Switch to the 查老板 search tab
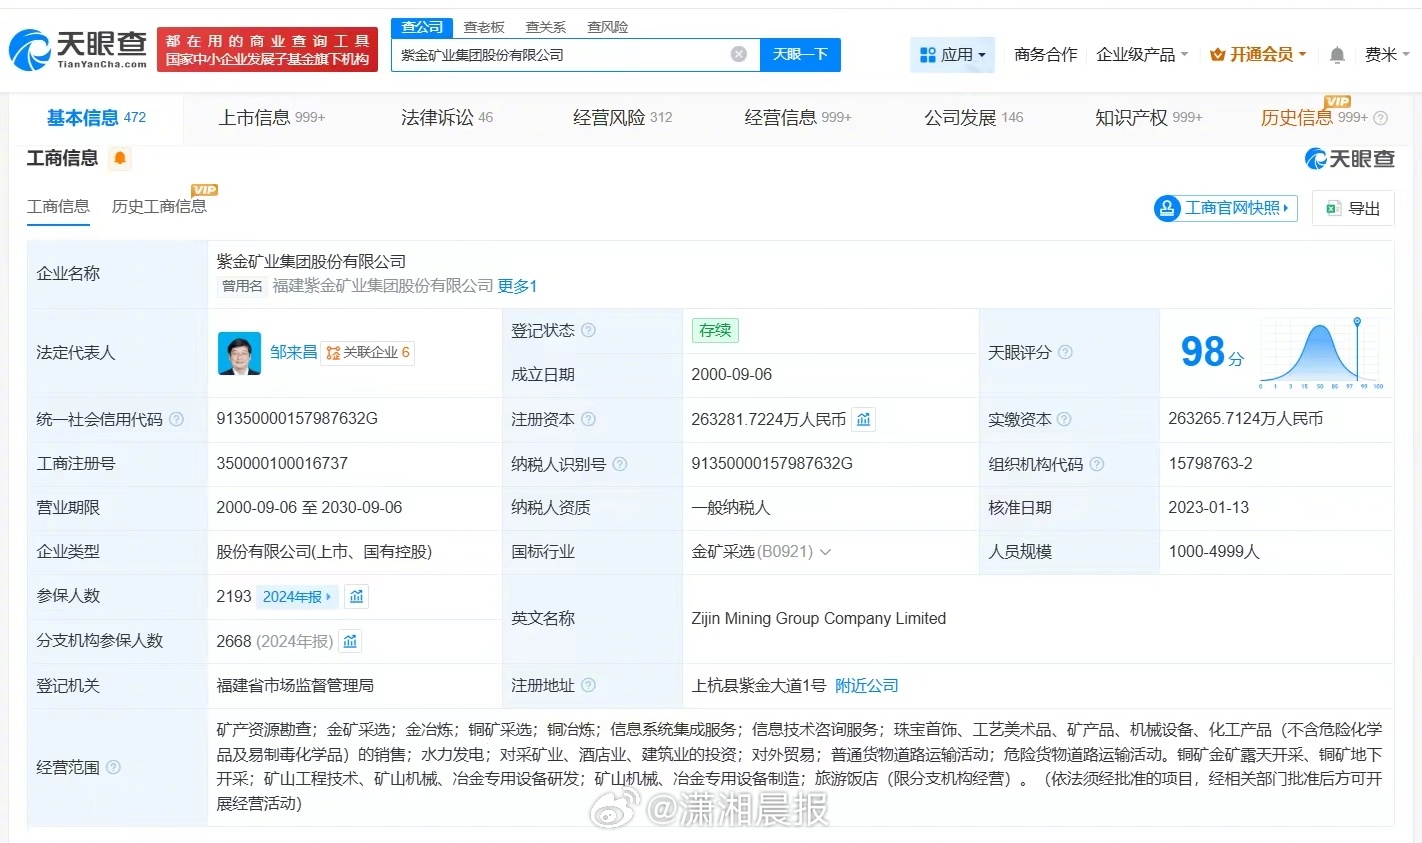 484,27
